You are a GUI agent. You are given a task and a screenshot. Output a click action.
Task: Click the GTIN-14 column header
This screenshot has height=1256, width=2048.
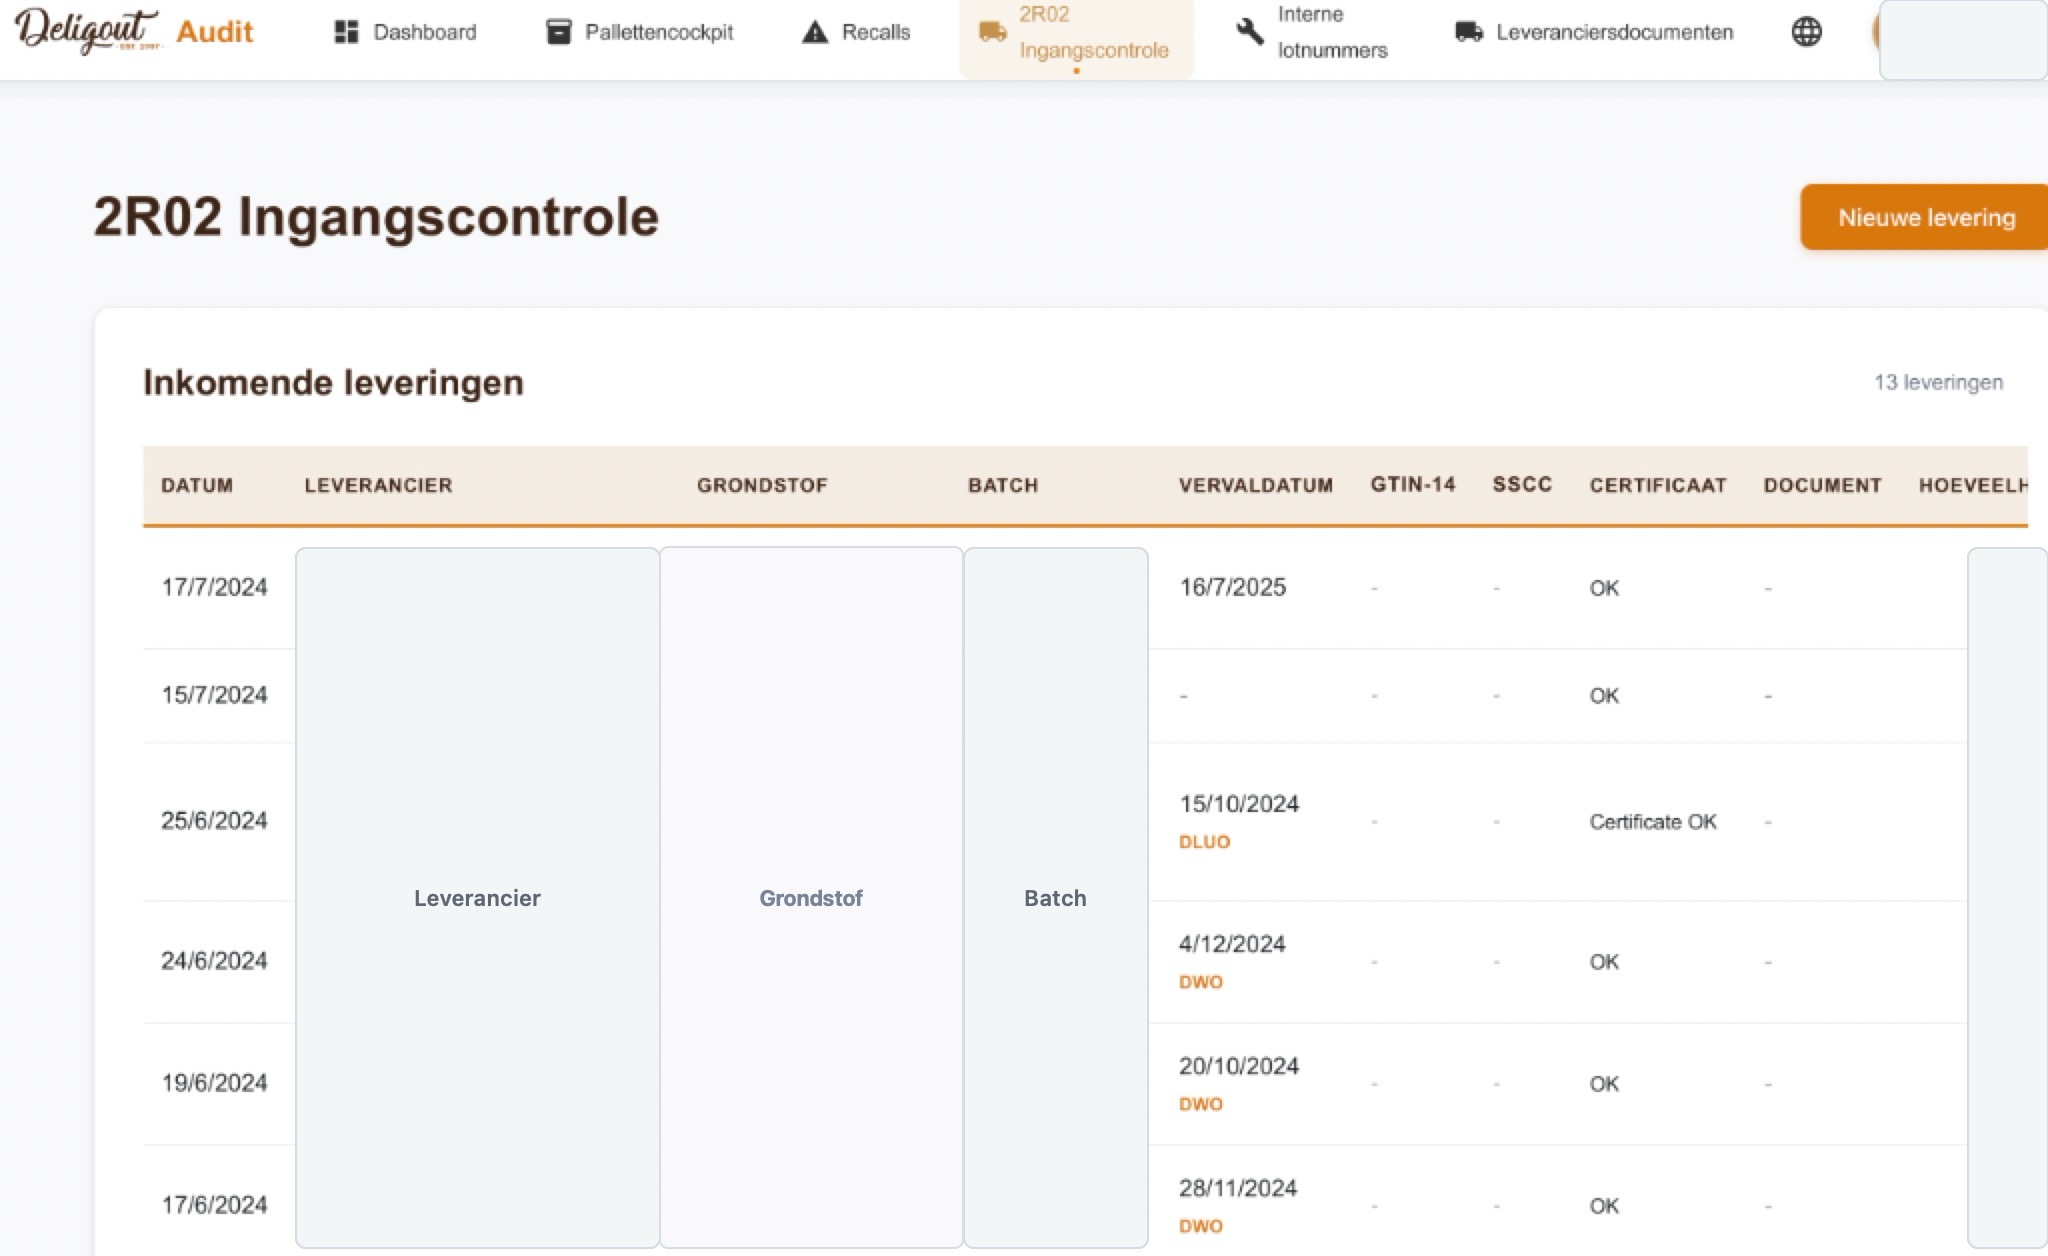(1413, 484)
